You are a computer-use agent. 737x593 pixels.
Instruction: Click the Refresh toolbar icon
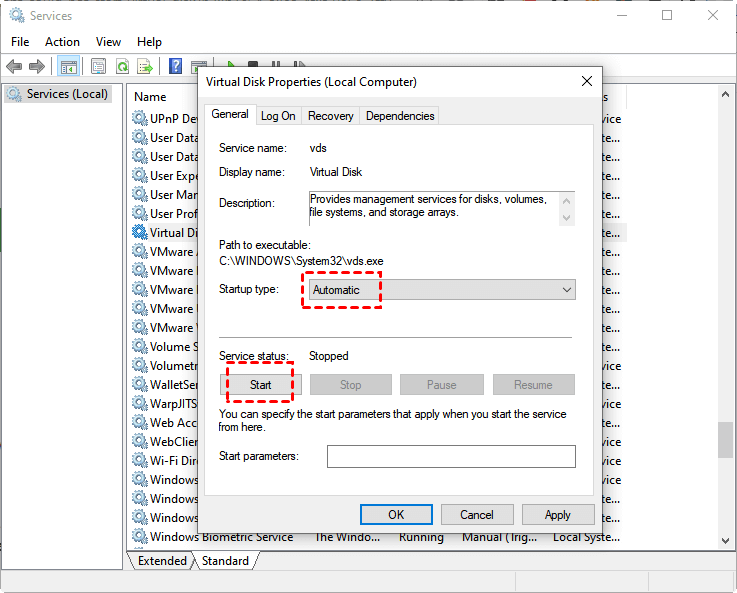click(x=122, y=66)
